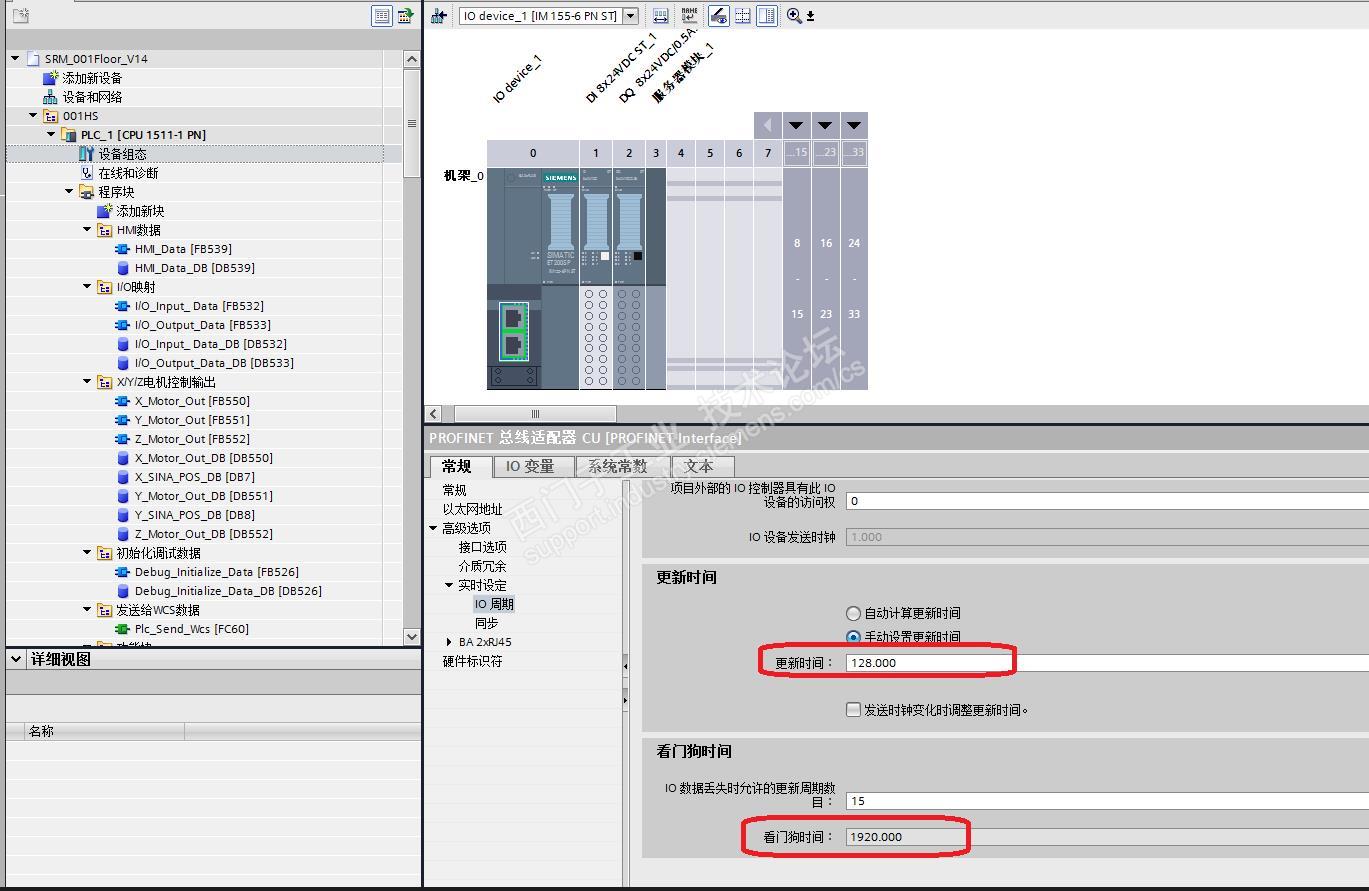Expand the BA 2xRJ45 properties node

[x=449, y=642]
